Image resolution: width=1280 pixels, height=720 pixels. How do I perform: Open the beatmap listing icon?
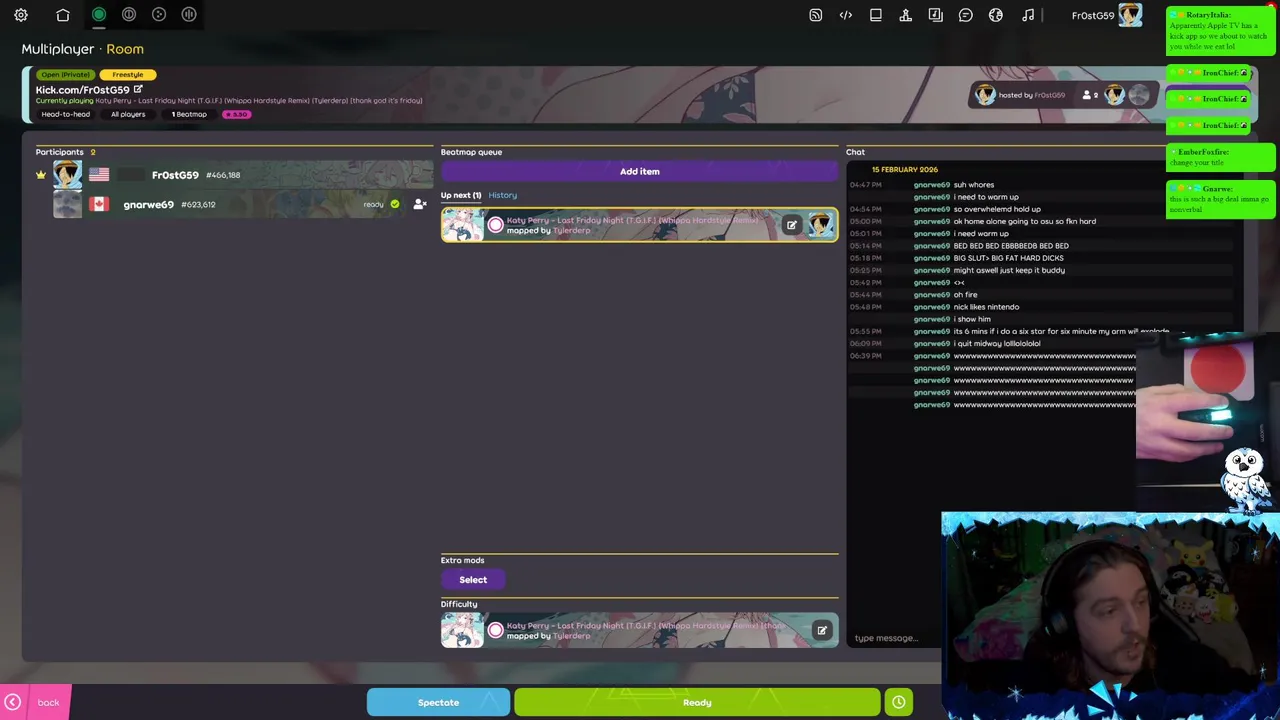pyautogui.click(x=936, y=15)
